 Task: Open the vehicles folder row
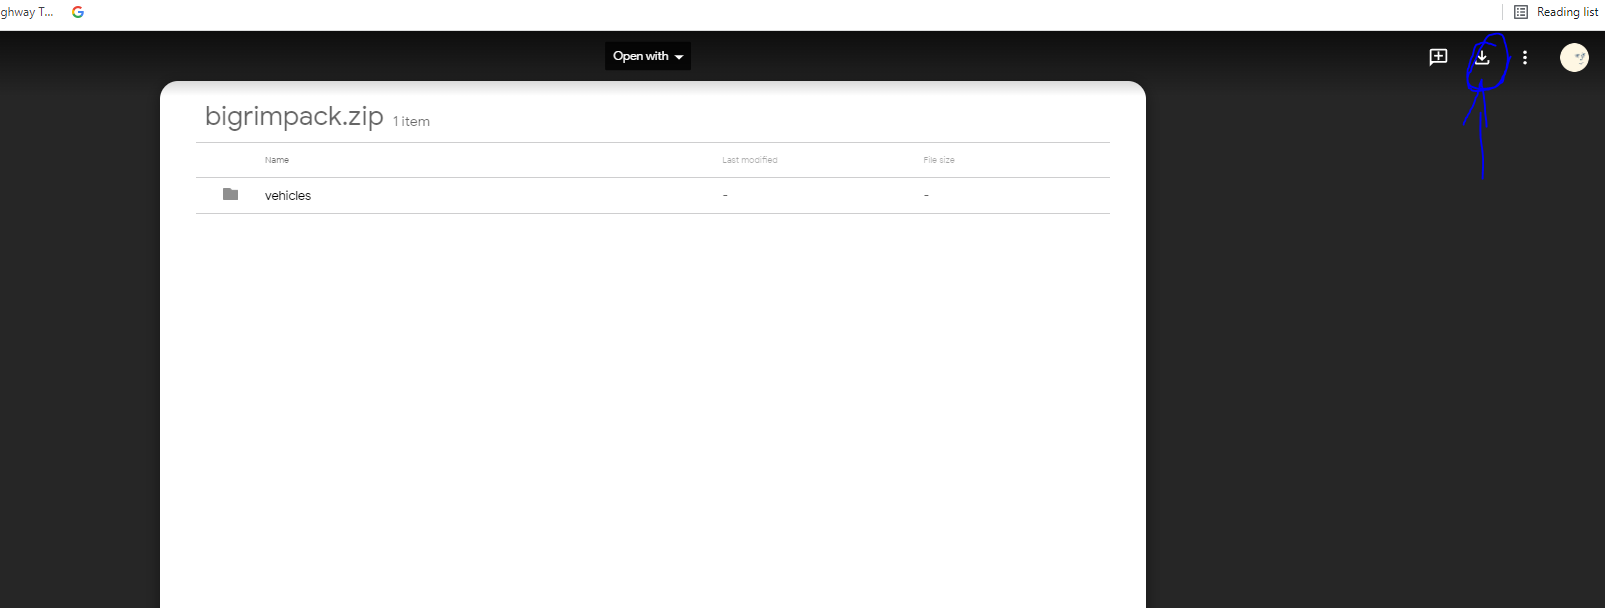pos(653,195)
